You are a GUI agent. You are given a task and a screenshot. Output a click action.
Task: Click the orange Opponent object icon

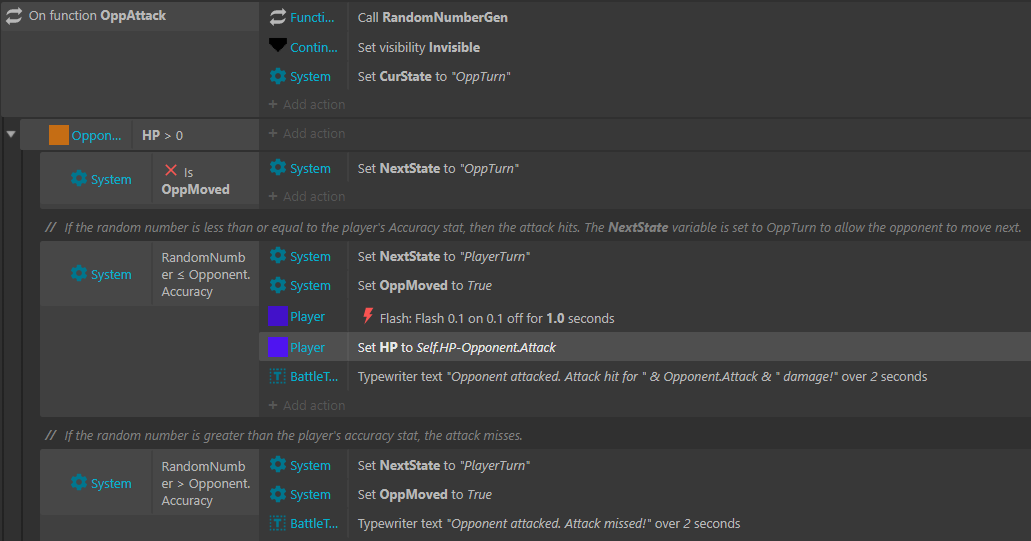[x=59, y=135]
